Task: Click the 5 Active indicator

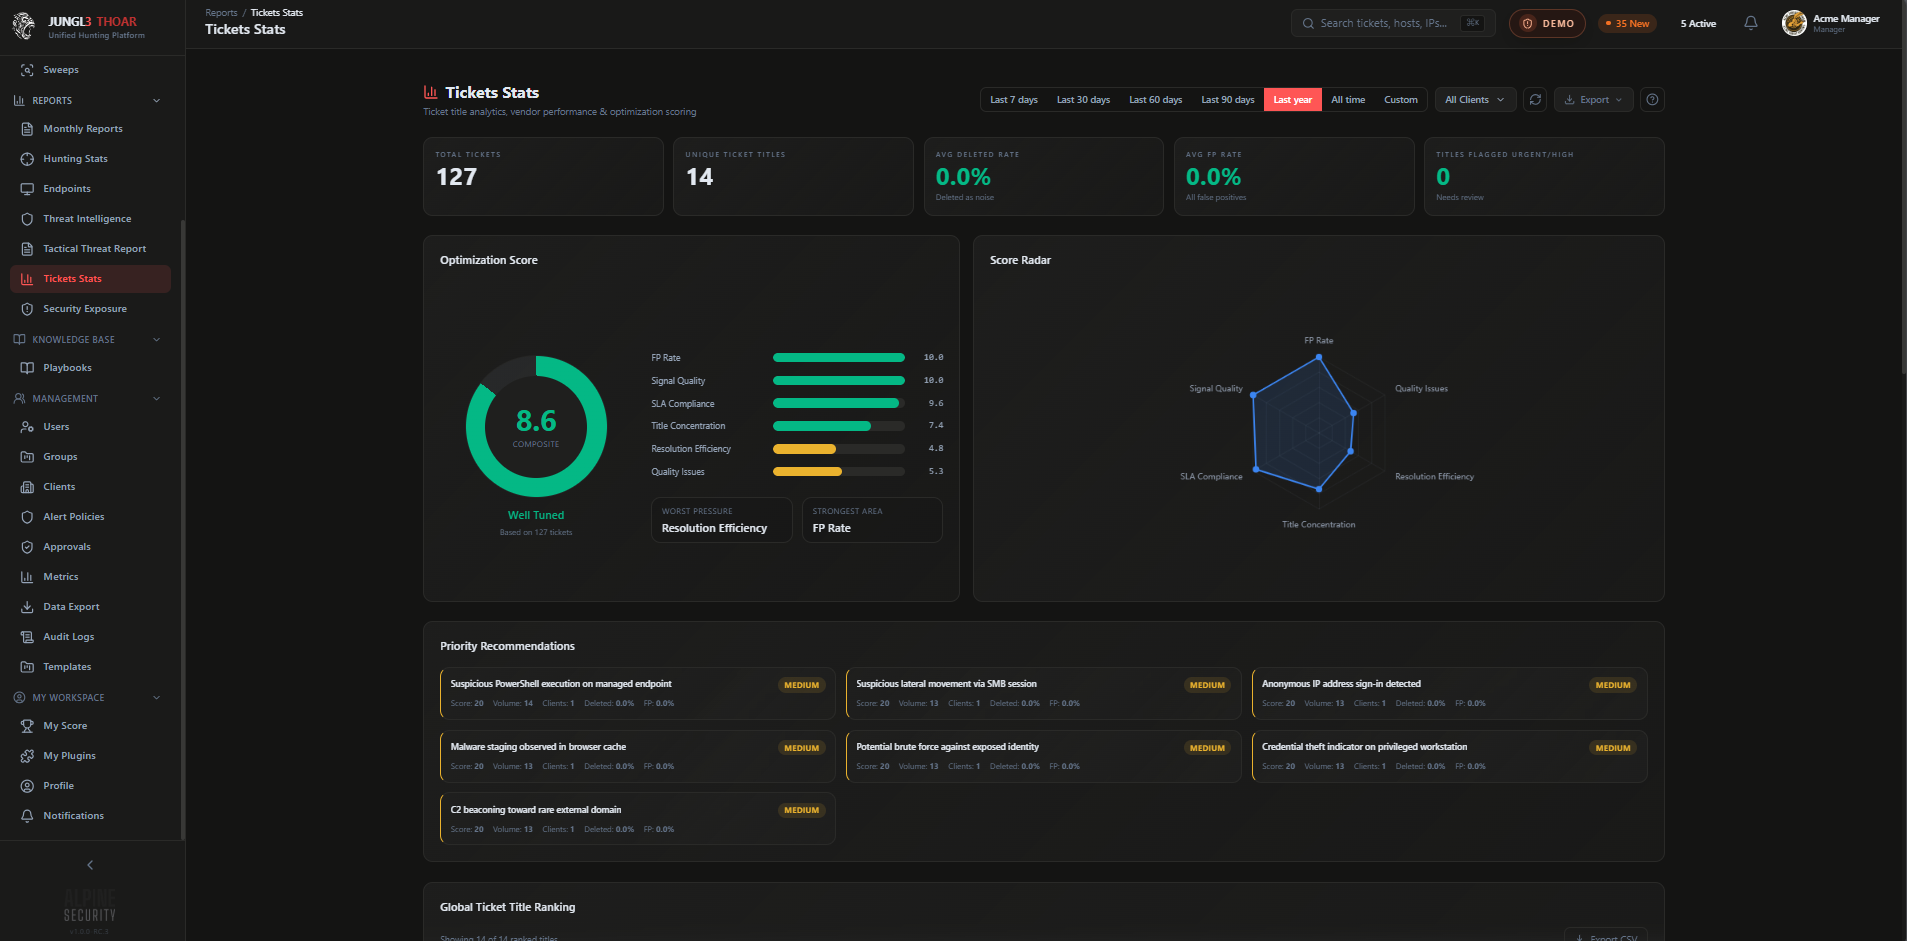Action: [x=1698, y=23]
